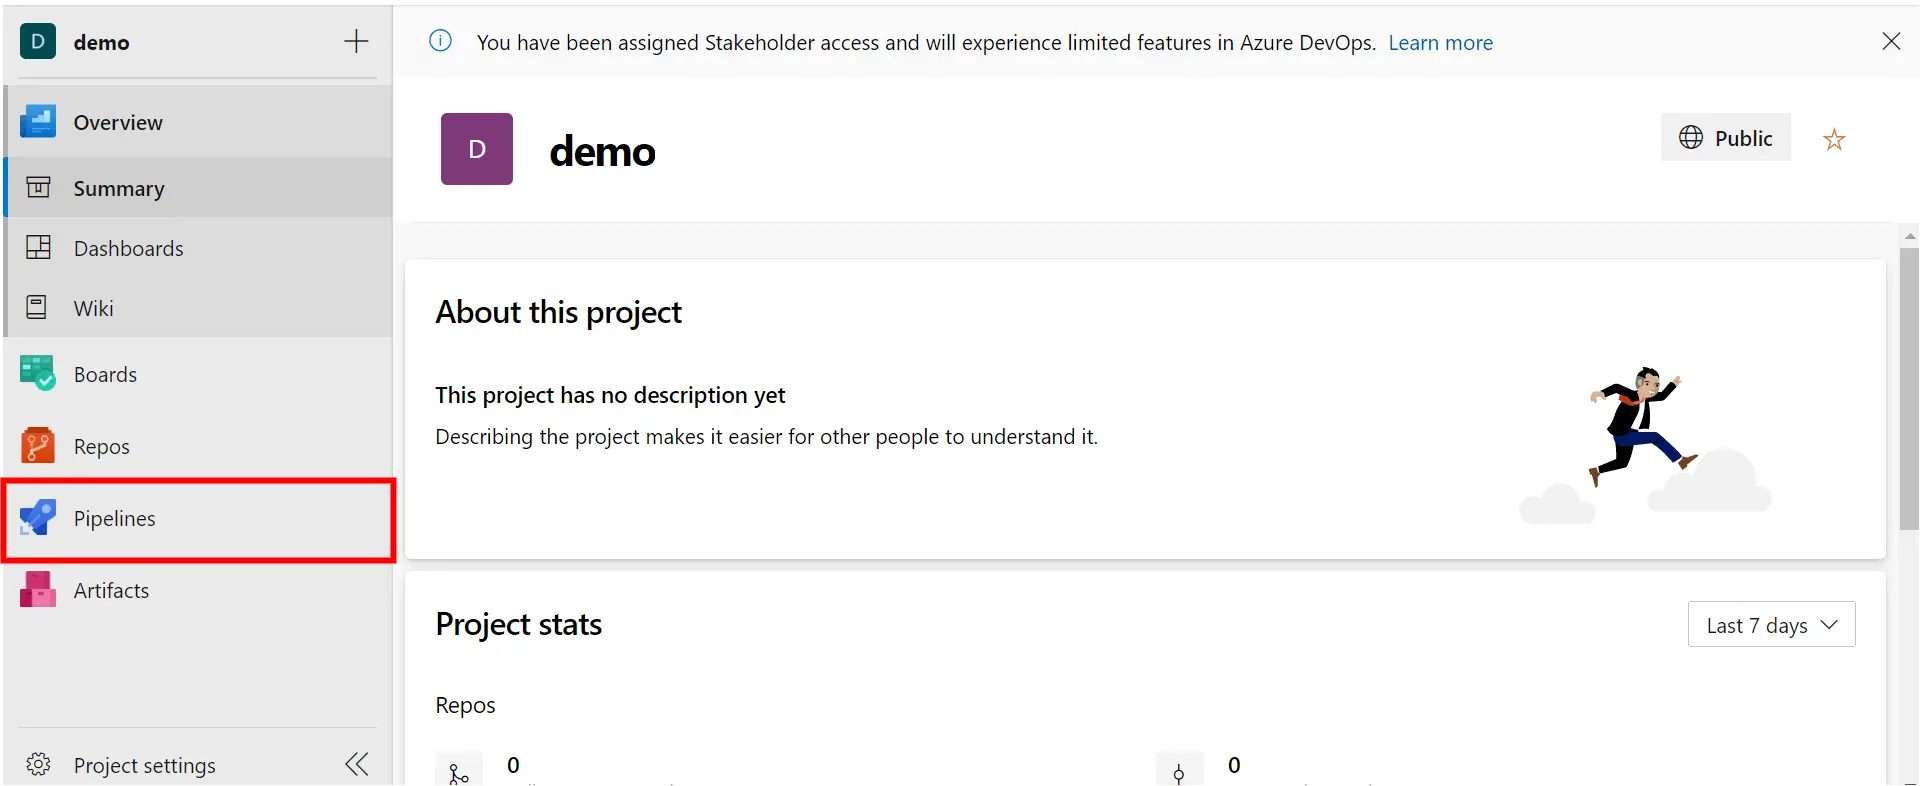Collapse sidebar with double chevron icon
The image size is (1920, 786).
click(356, 764)
